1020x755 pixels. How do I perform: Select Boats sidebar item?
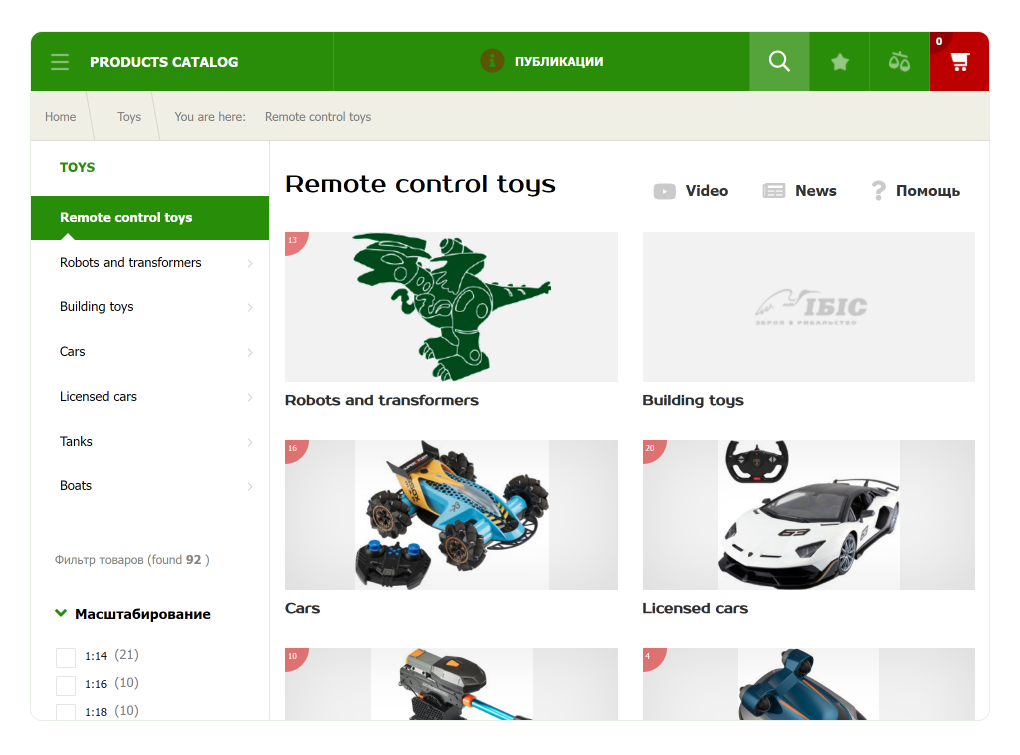coord(75,486)
